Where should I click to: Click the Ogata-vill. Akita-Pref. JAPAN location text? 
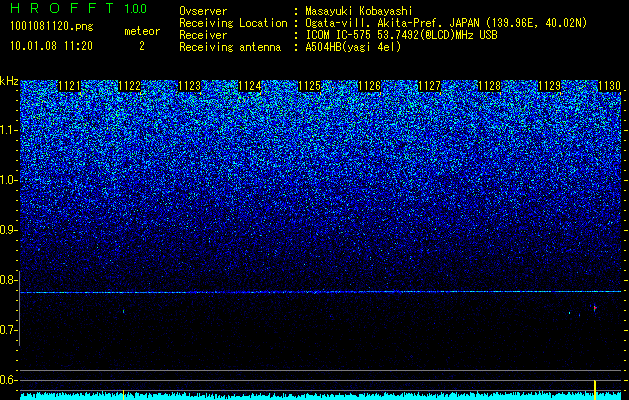click(x=448, y=23)
